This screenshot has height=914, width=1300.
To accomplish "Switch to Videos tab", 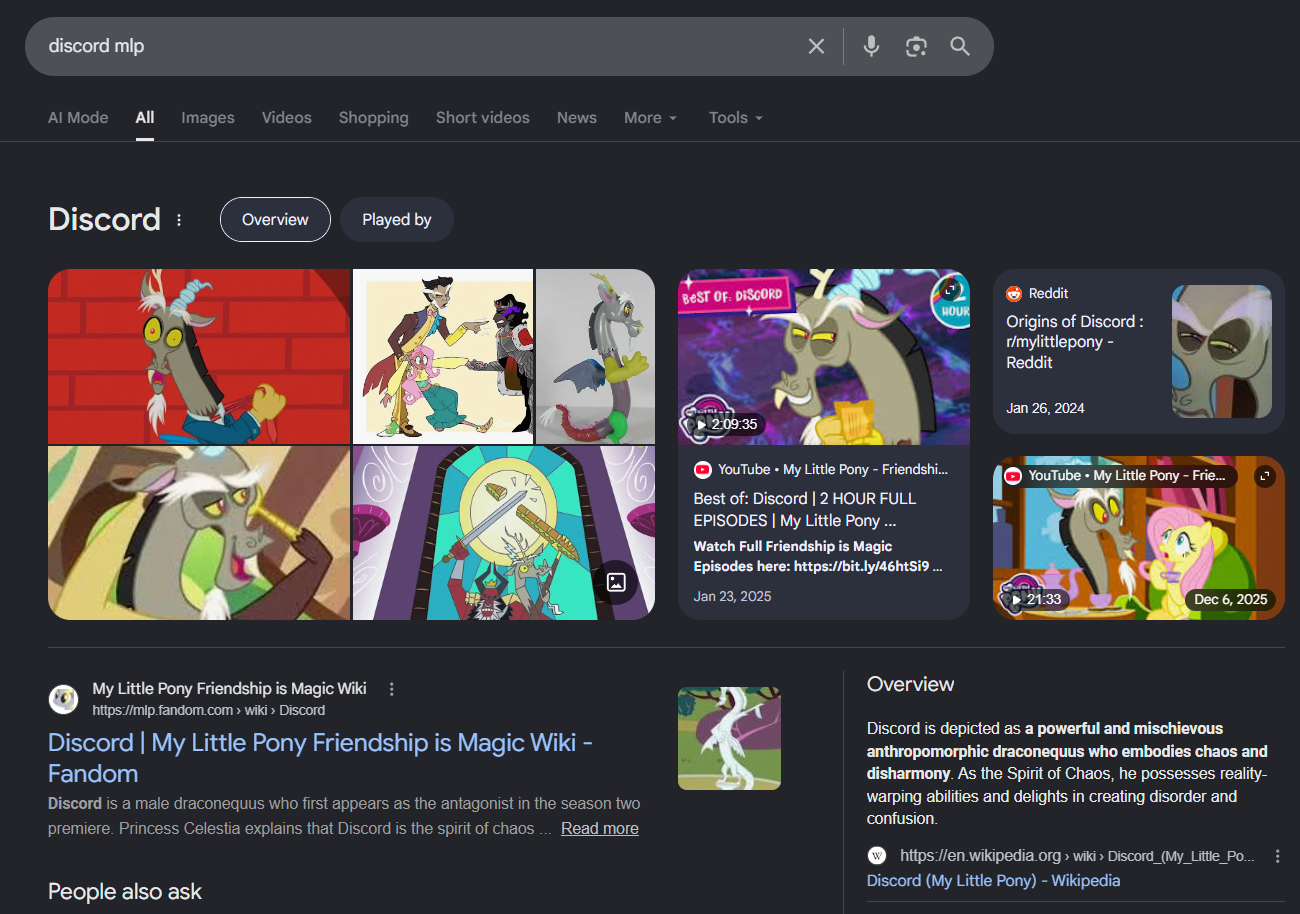I will click(x=287, y=117).
